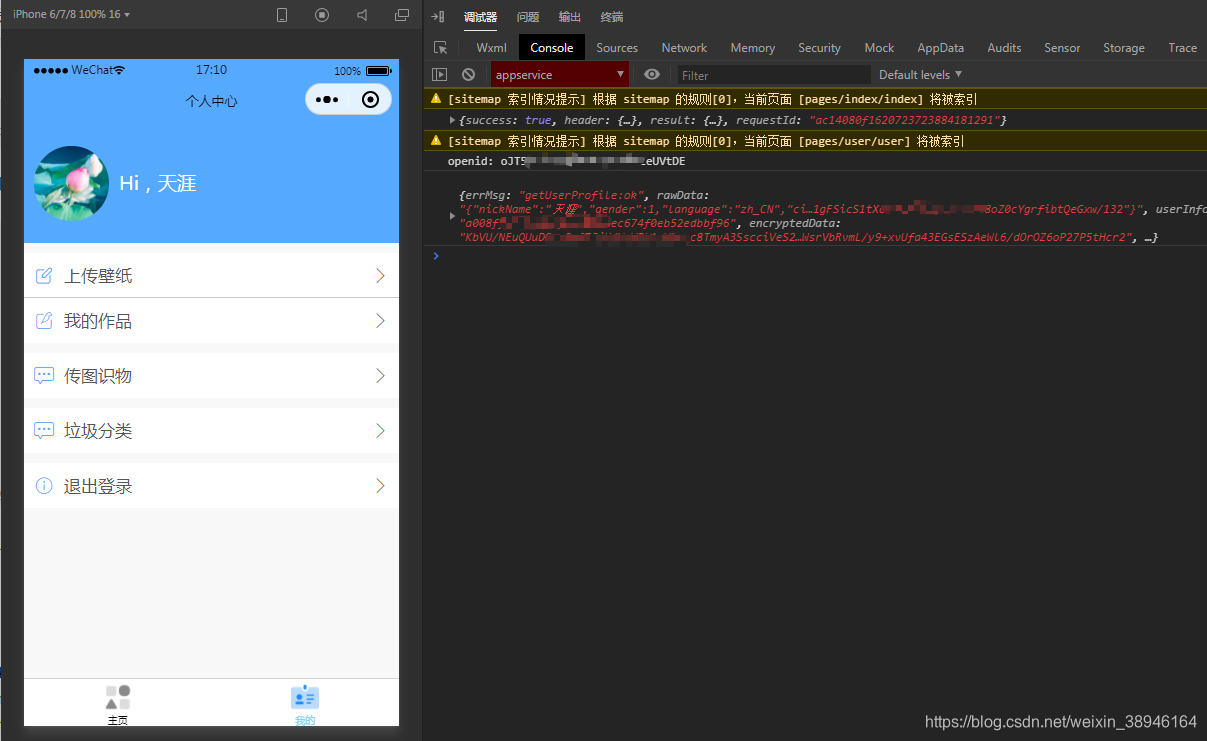Open the Storage panel tab
The height and width of the screenshot is (741, 1207).
(1124, 48)
